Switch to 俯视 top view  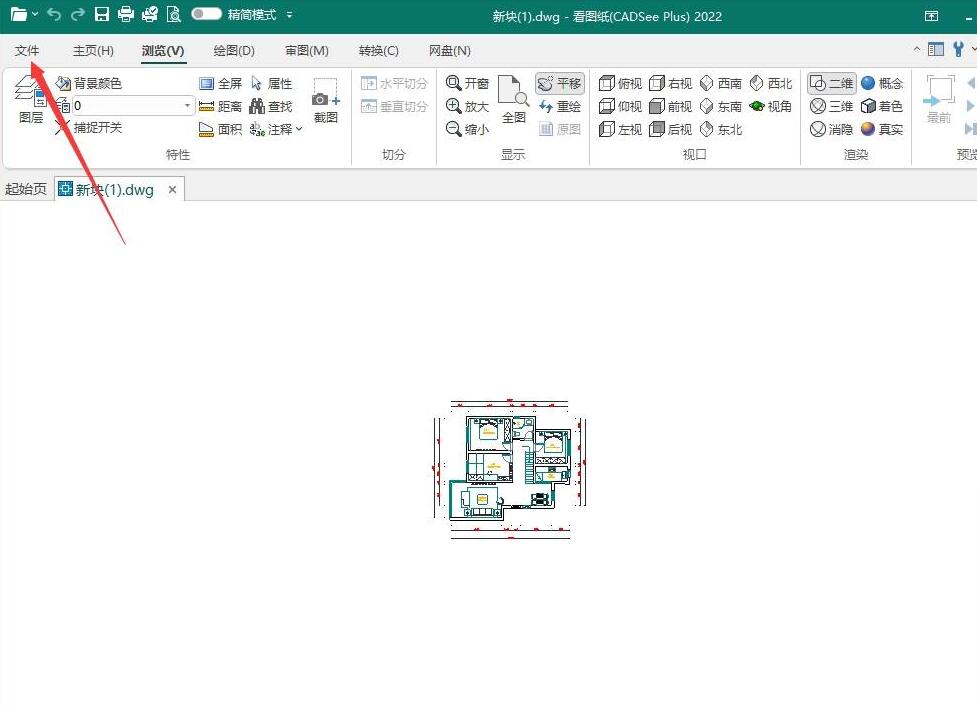pyautogui.click(x=620, y=84)
